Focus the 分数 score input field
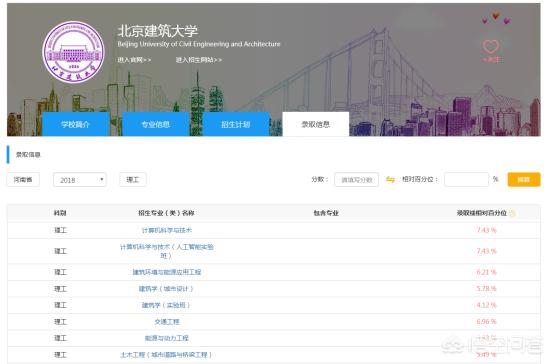 [356, 180]
